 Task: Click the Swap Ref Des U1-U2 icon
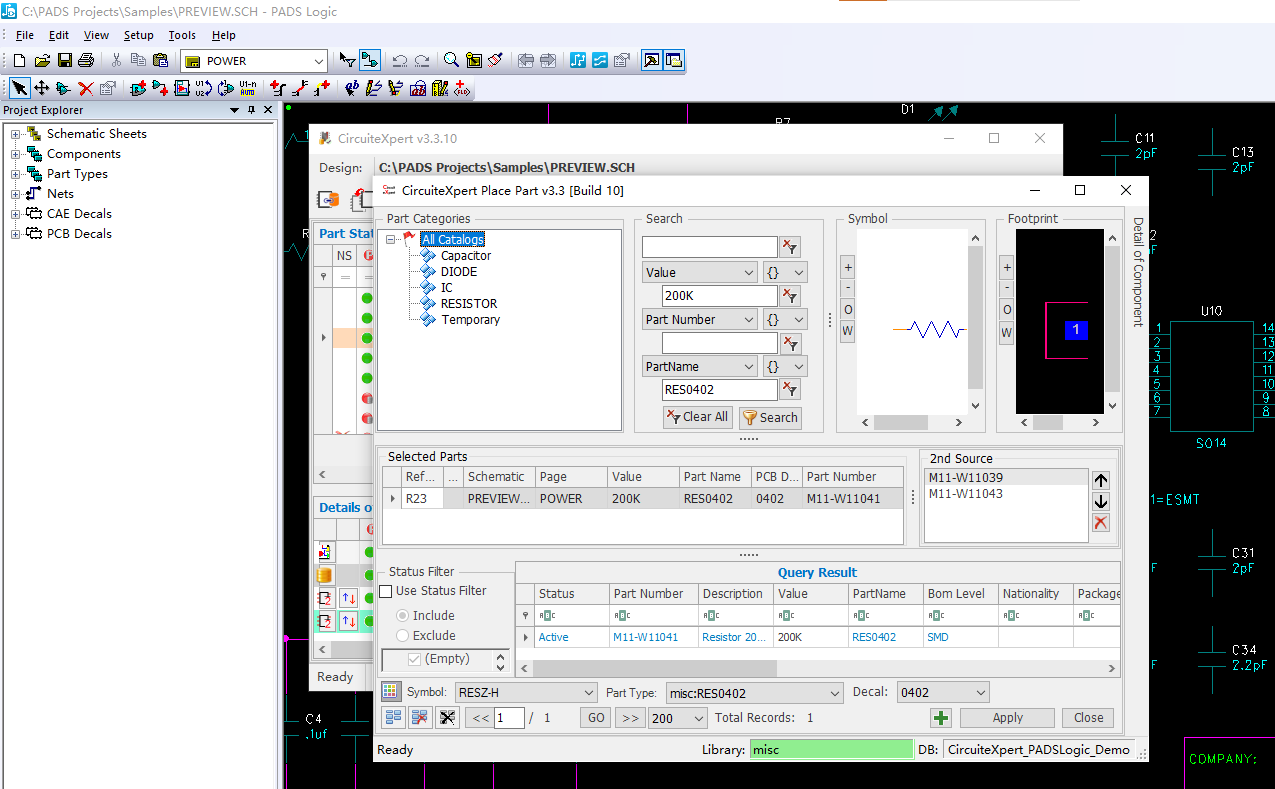[x=203, y=89]
